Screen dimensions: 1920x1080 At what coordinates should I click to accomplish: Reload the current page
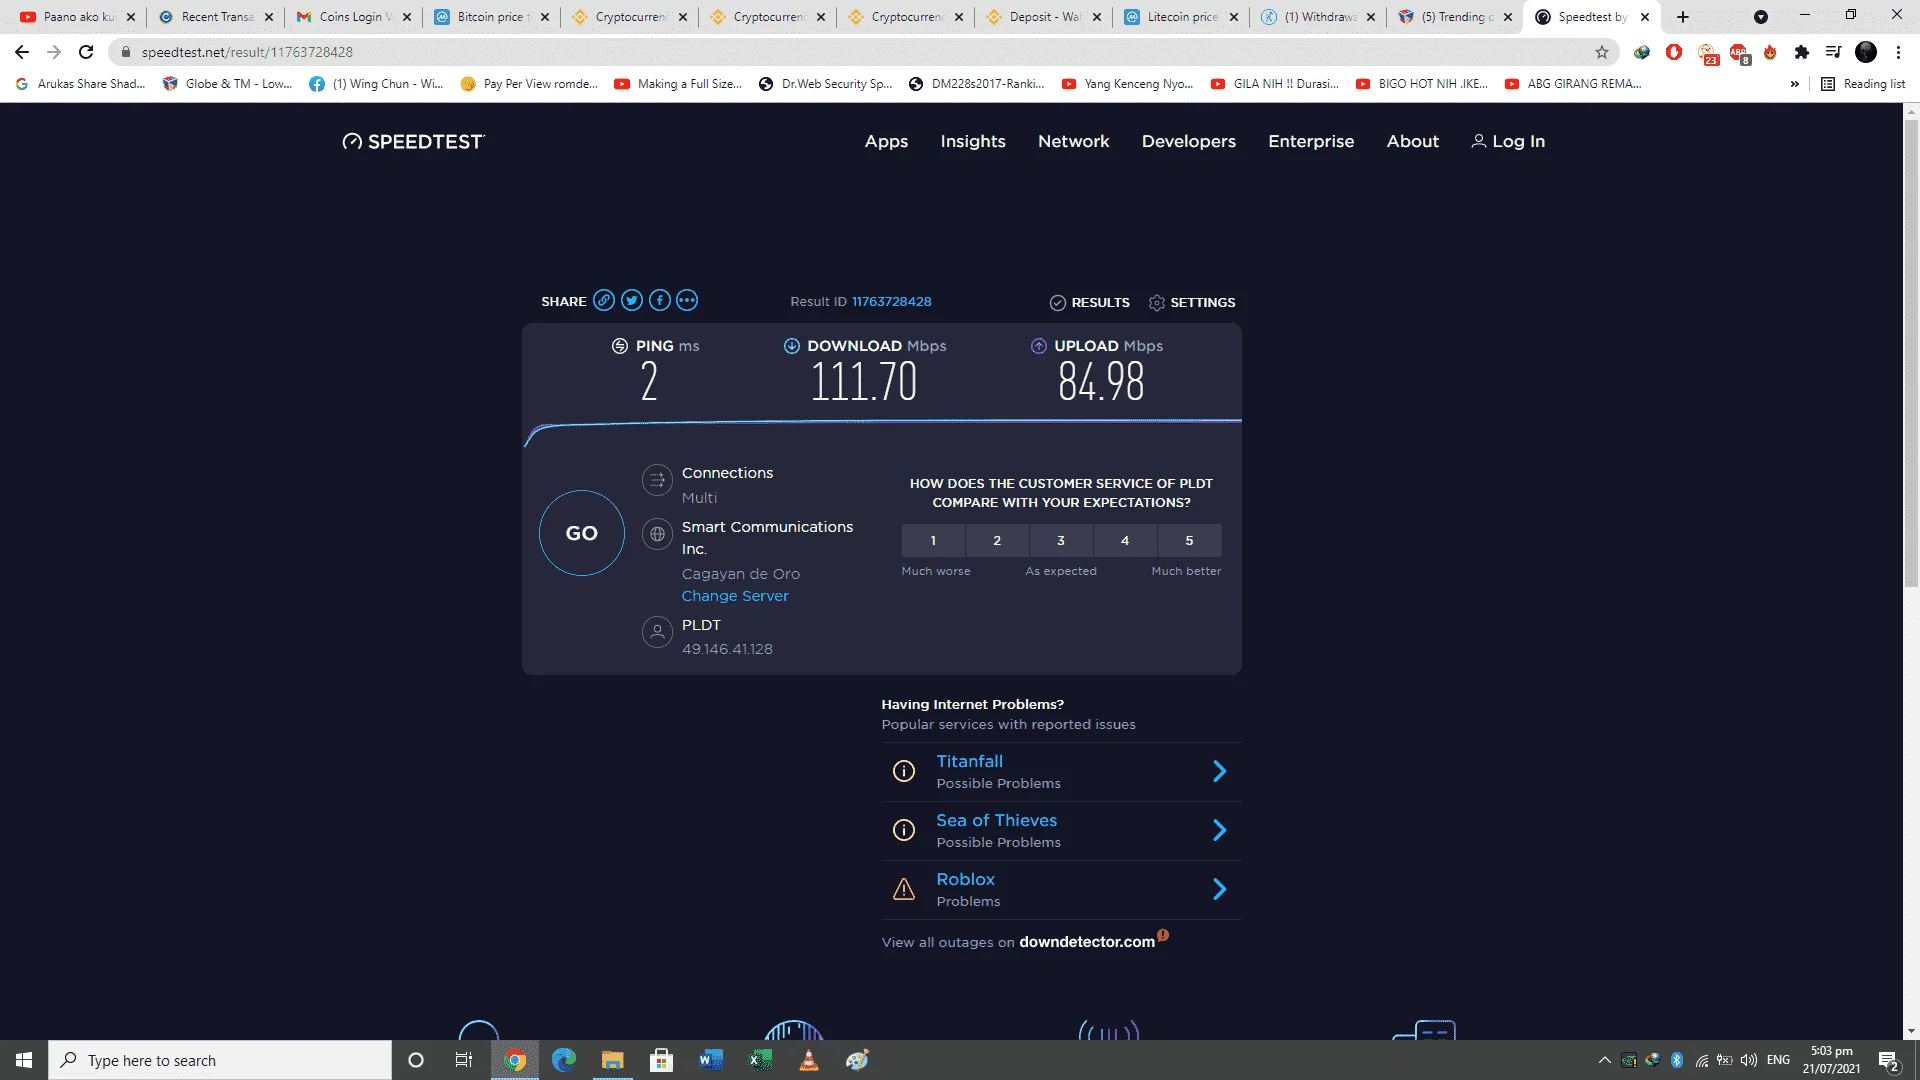tap(86, 52)
